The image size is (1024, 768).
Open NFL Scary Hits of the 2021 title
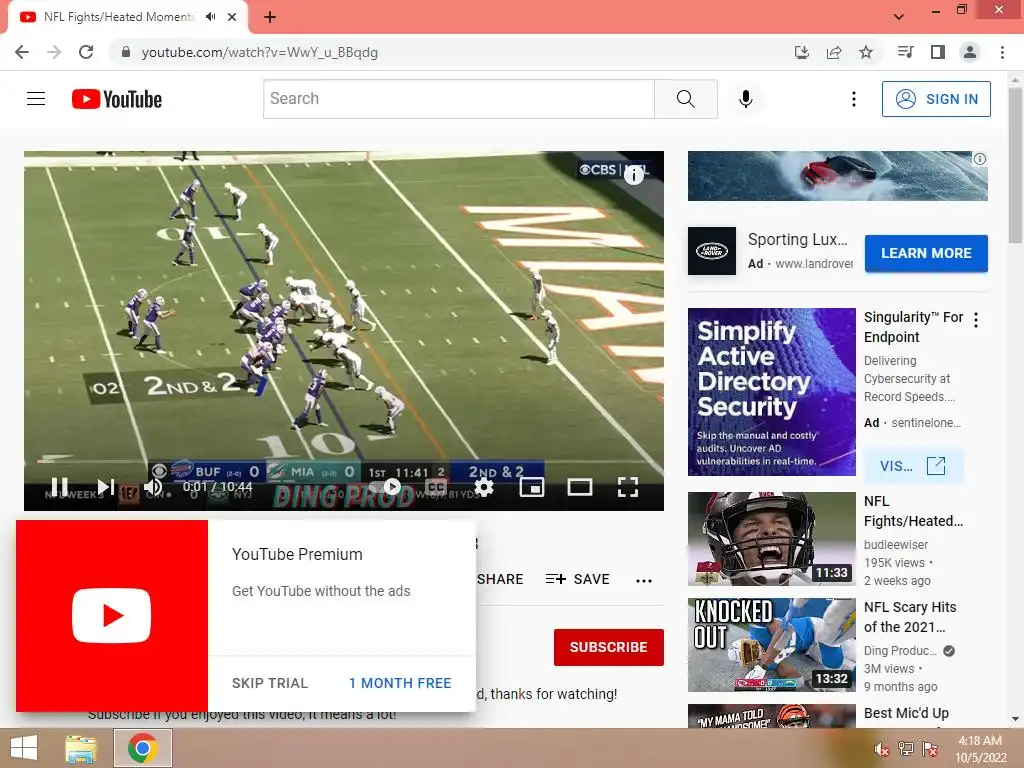(x=910, y=617)
